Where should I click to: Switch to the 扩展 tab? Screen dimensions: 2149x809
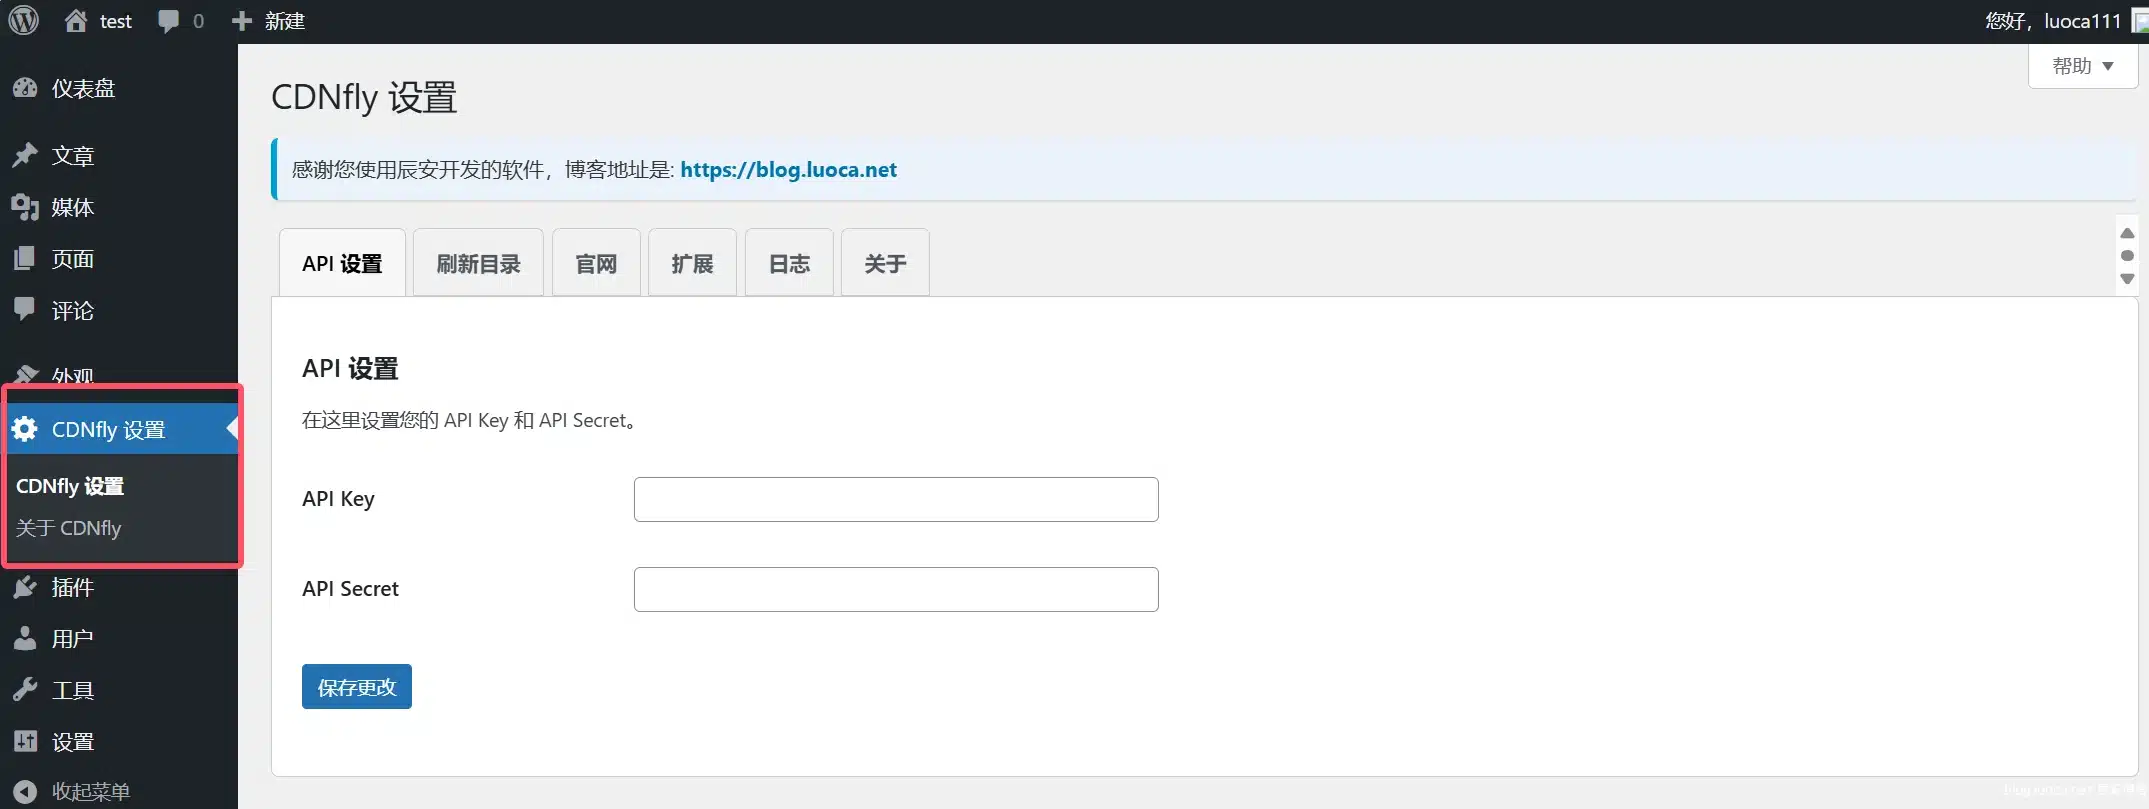(692, 264)
